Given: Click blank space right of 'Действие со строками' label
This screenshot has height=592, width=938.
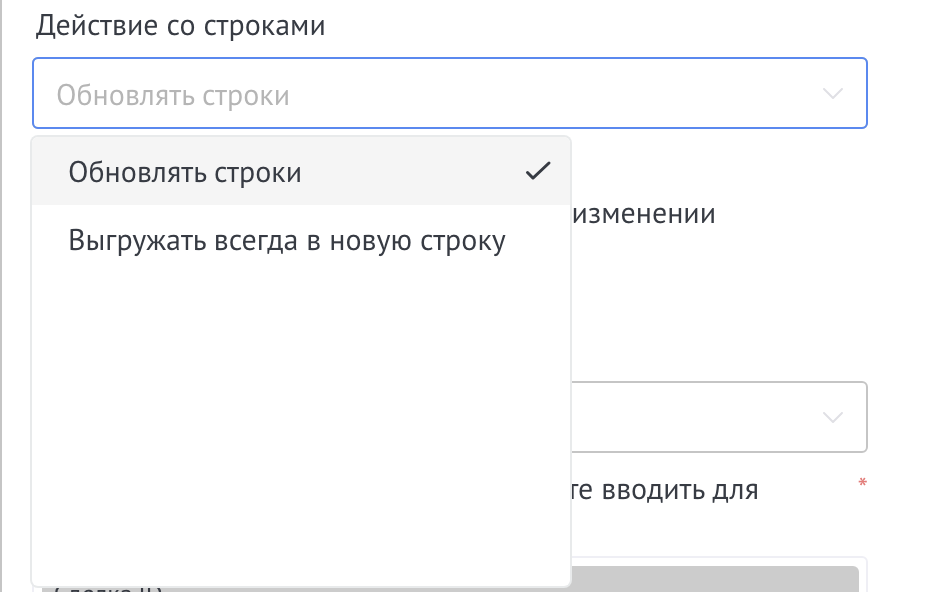Looking at the screenshot, I should click(600, 26).
